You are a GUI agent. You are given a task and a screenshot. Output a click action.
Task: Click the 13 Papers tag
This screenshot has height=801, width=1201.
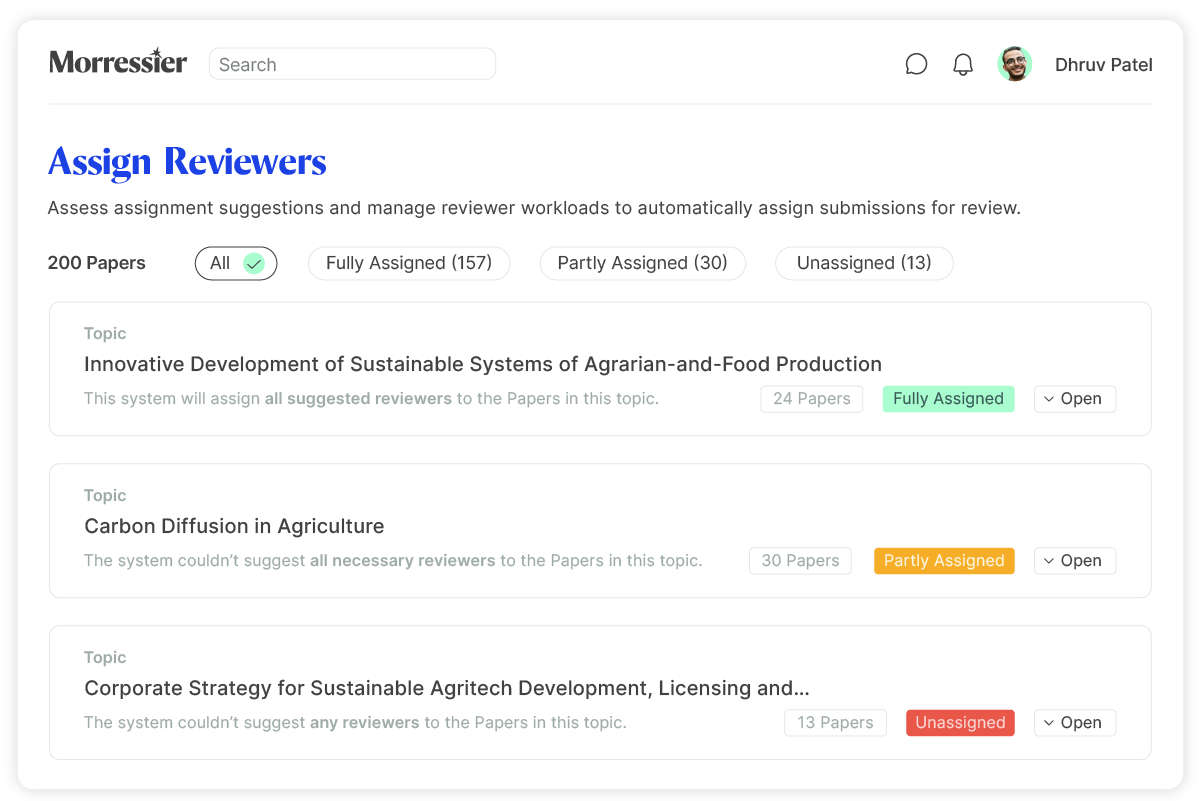point(835,723)
